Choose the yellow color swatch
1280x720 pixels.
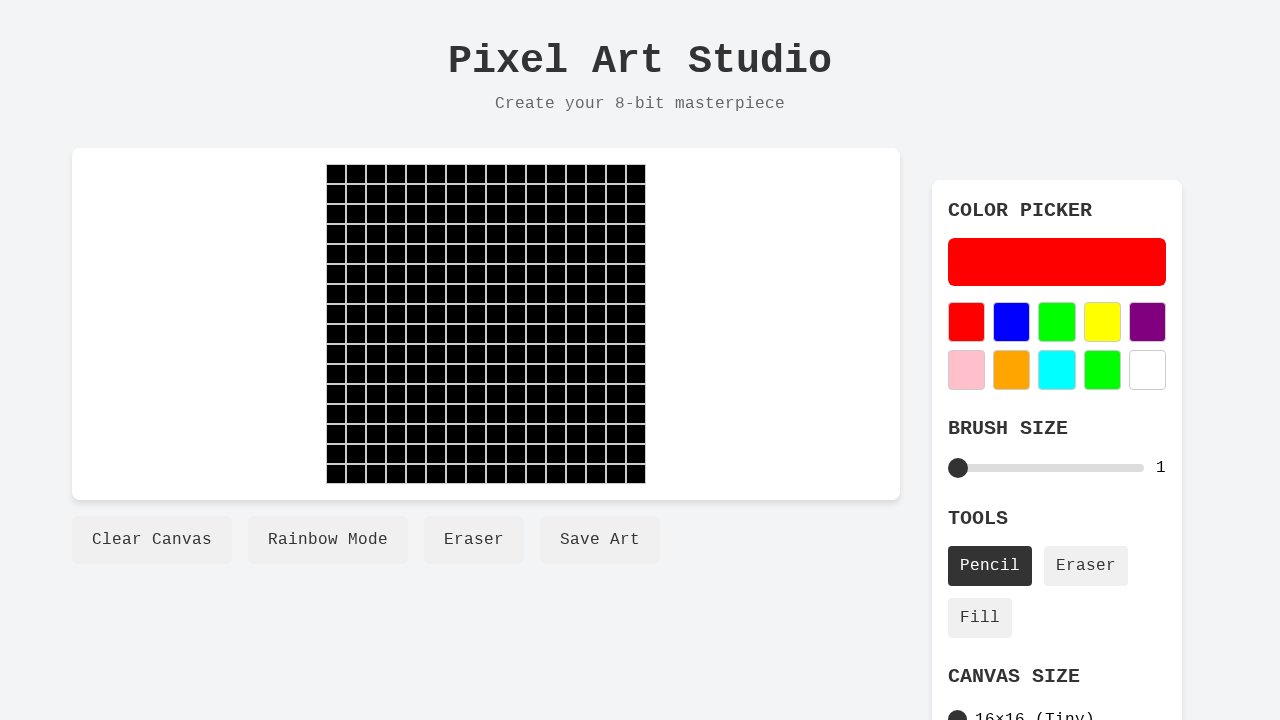(x=1102, y=322)
